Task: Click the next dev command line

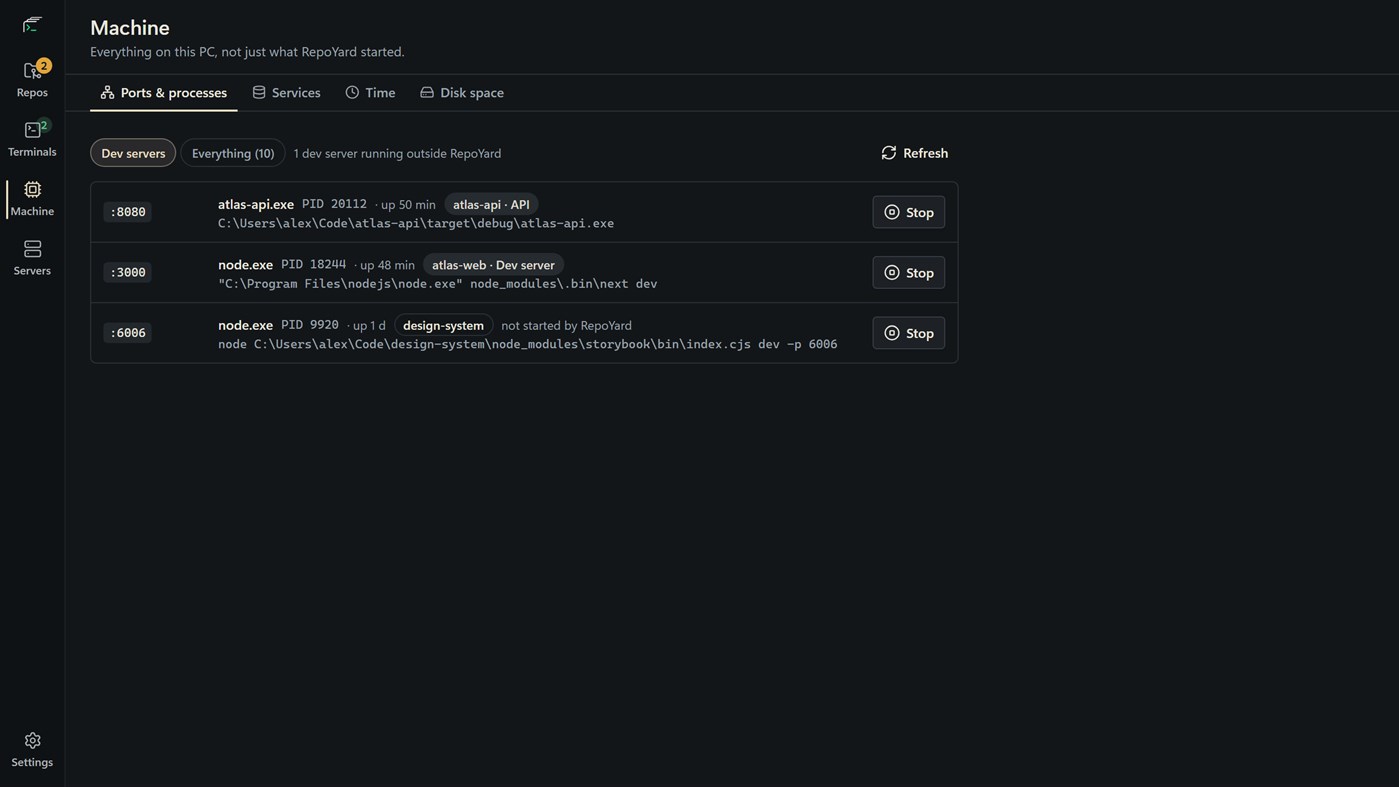Action: click(x=438, y=284)
